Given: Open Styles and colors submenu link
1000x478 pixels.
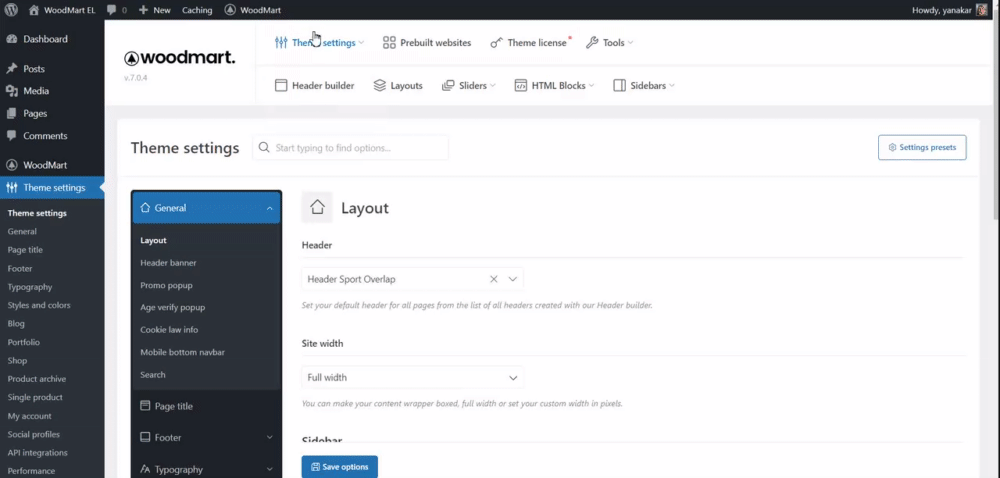Looking at the screenshot, I should coord(39,305).
